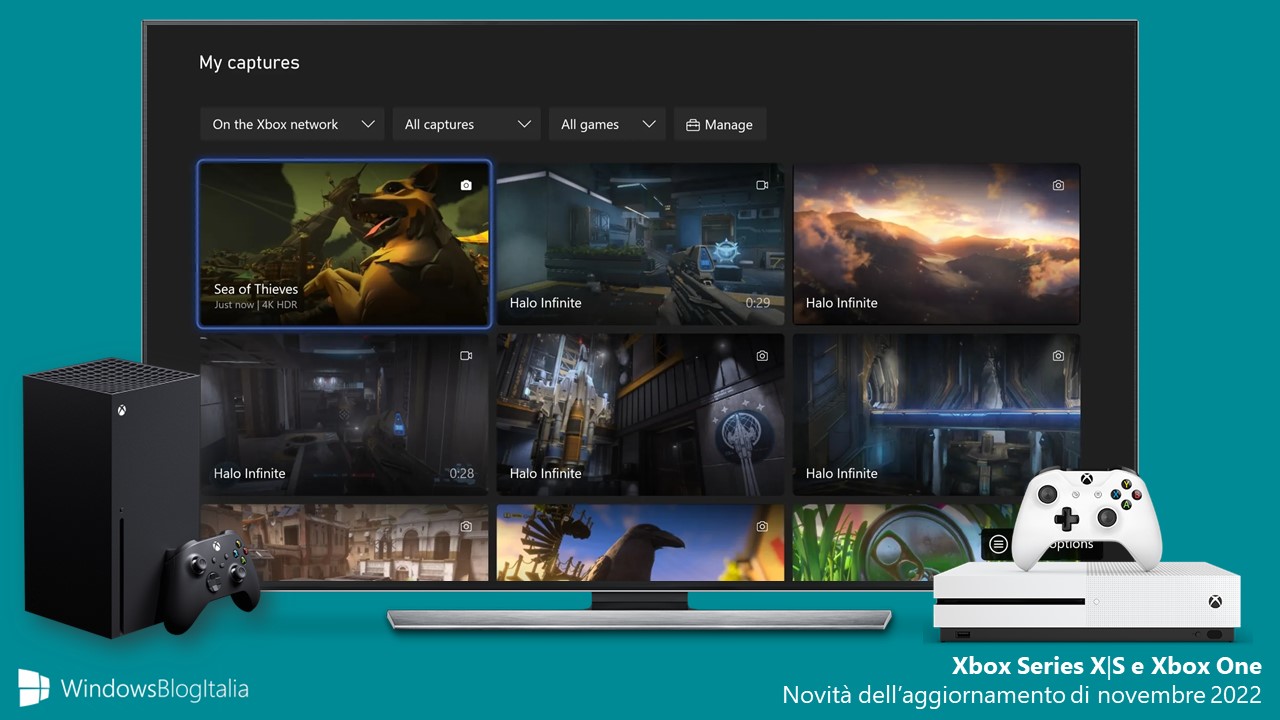The height and width of the screenshot is (720, 1280).
Task: Open the 'On the Xbox network' dropdown
Action: point(292,124)
